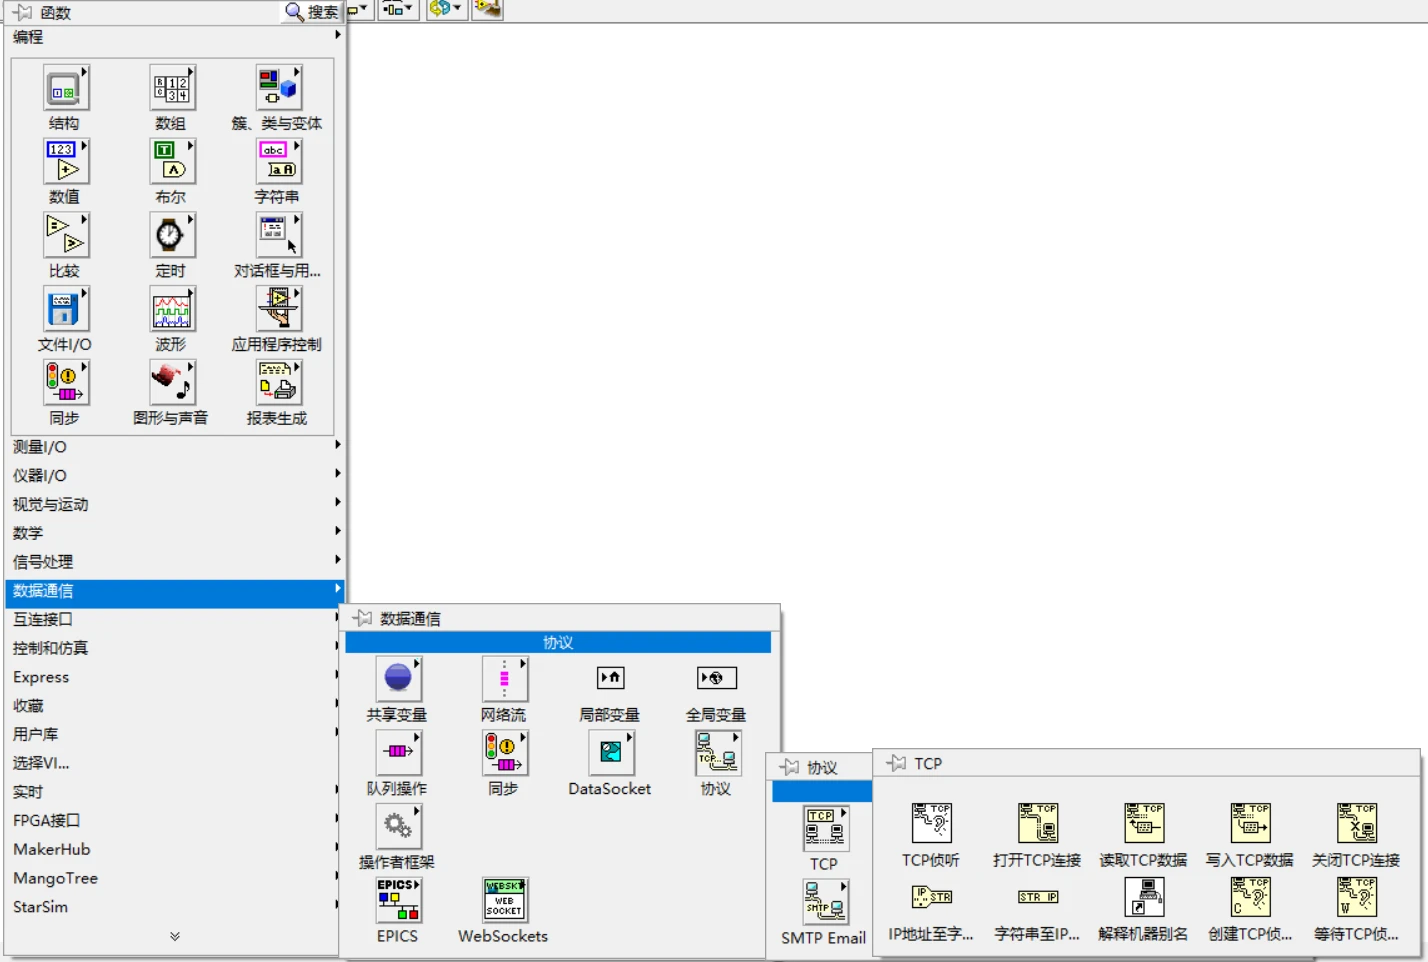Screen dimensions: 1428x962
Task: Open the 队列操作 (Queue Operations) icon
Action: click(398, 753)
